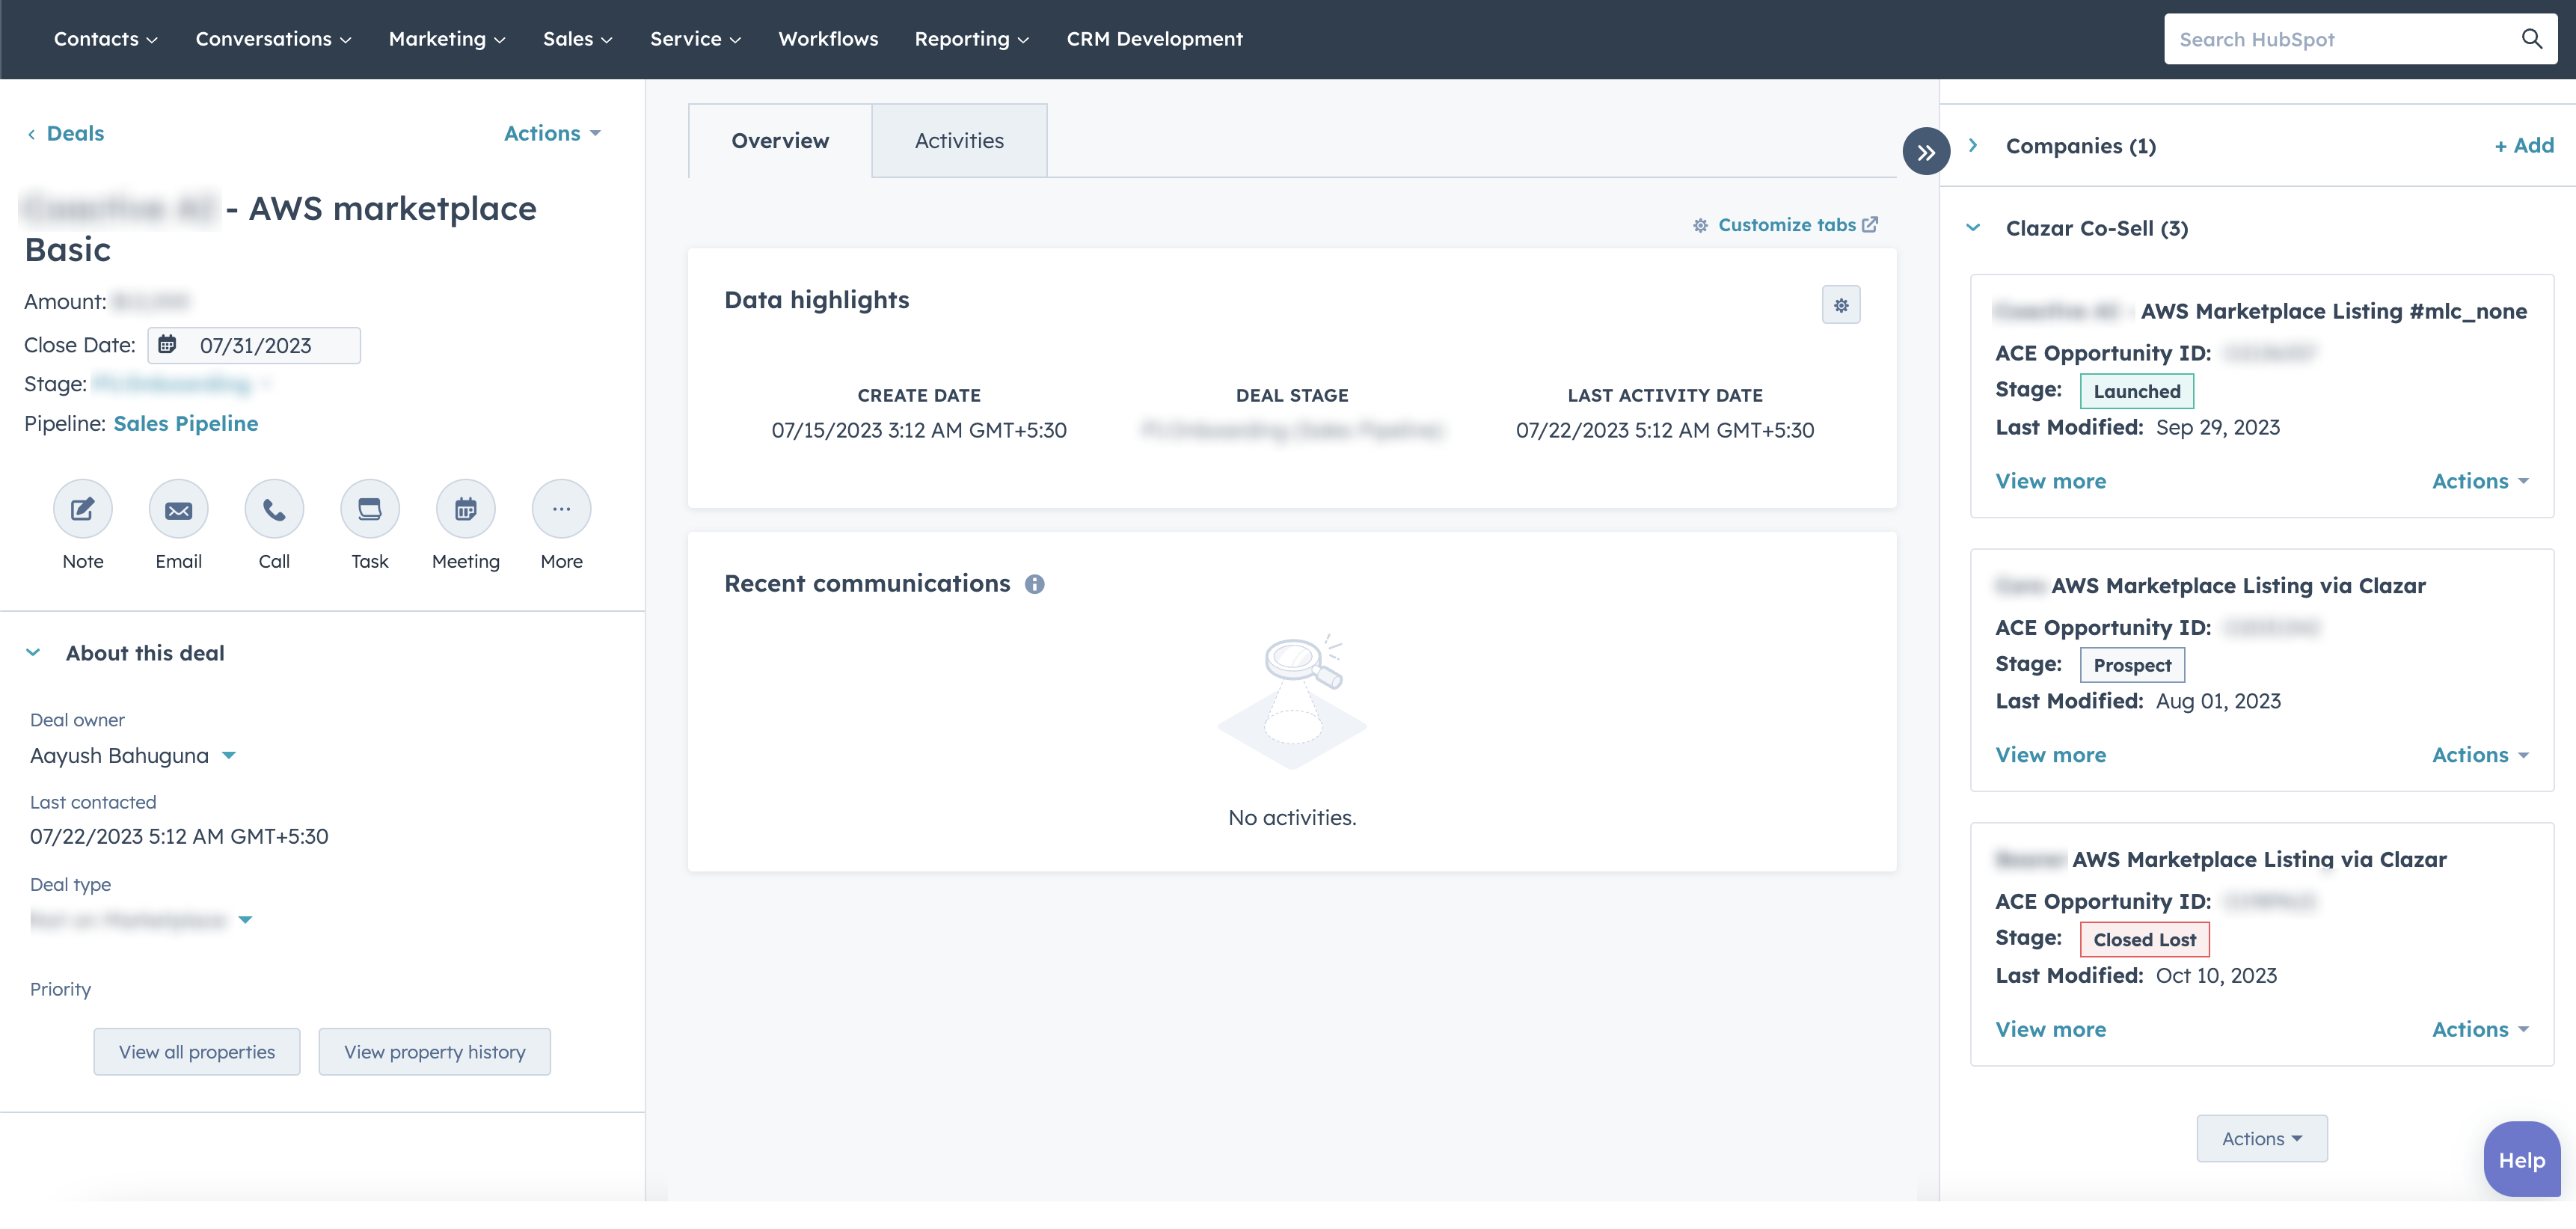Click View property history button
The image size is (2576, 1229).
434,1052
